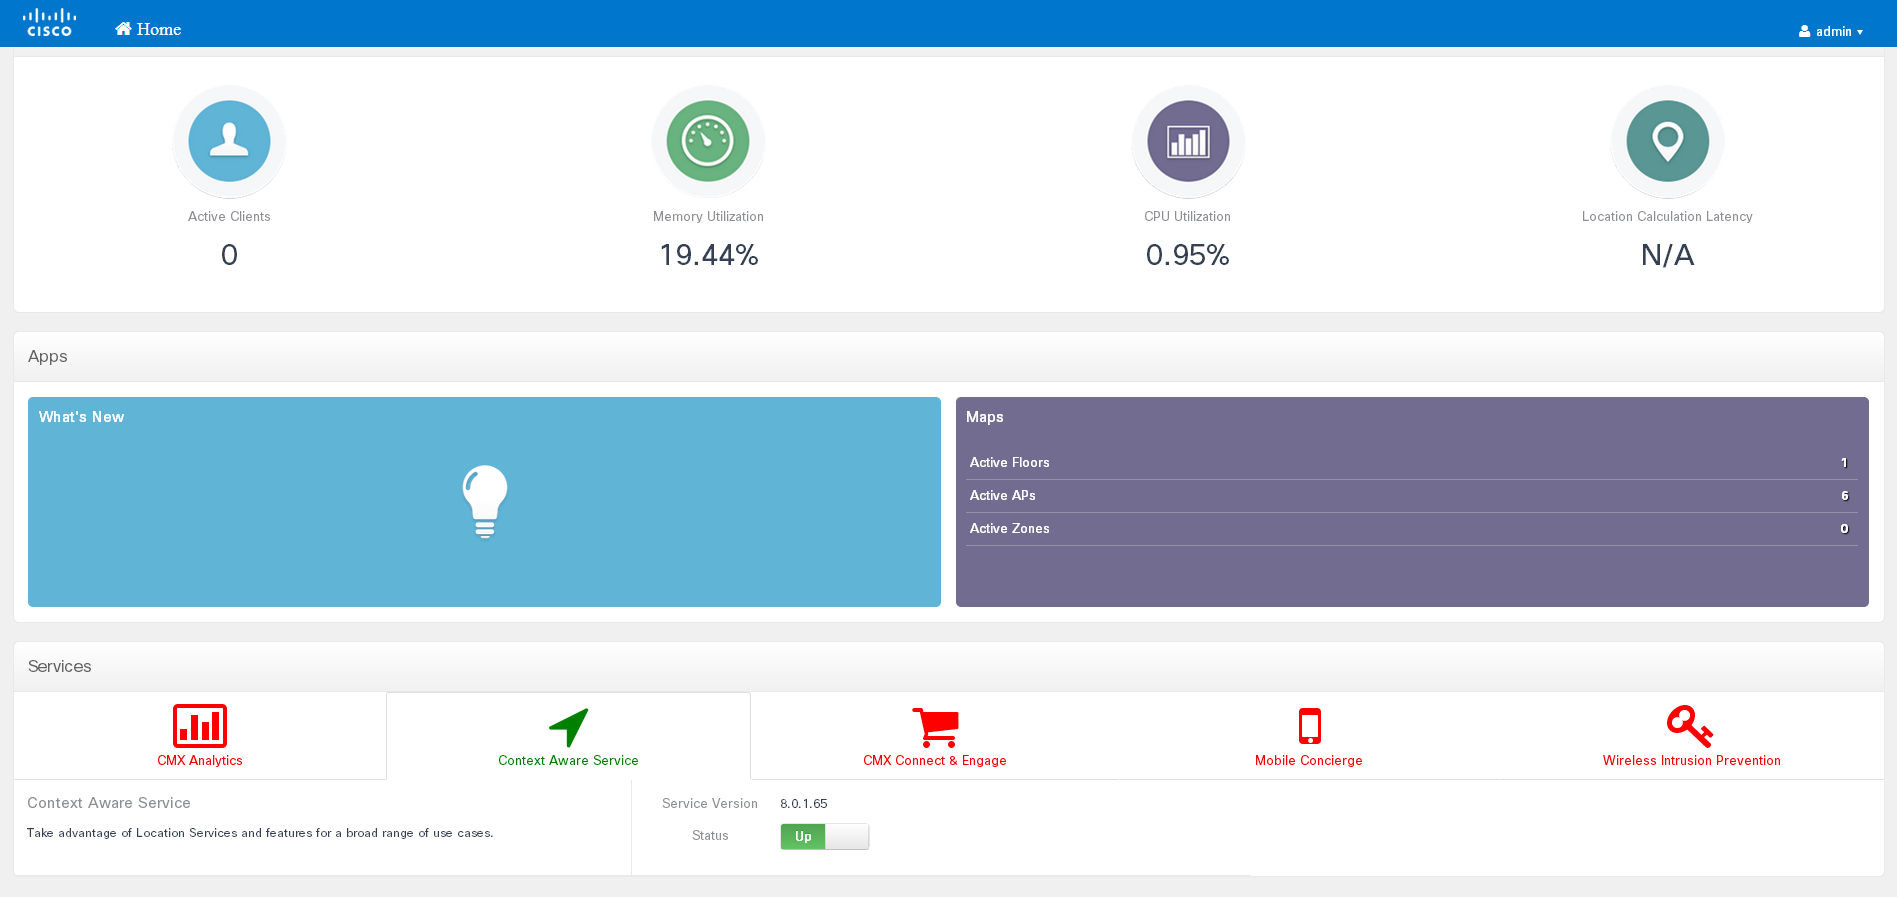Click the Maps panel title

point(984,417)
